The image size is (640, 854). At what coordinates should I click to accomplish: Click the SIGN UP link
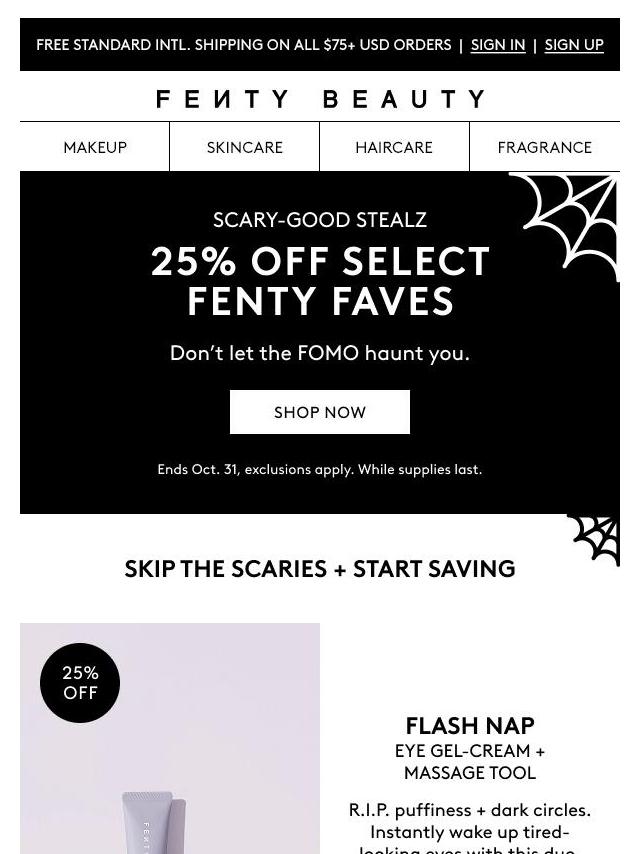click(574, 45)
